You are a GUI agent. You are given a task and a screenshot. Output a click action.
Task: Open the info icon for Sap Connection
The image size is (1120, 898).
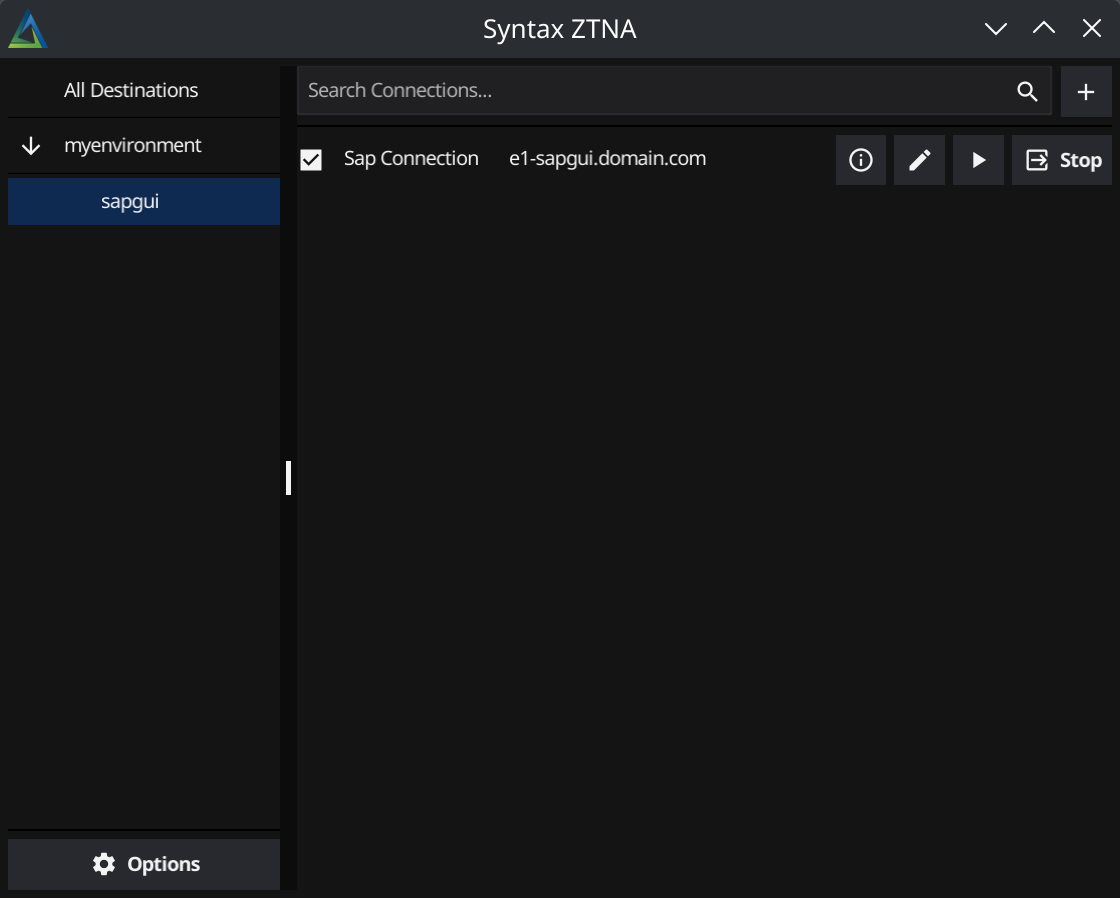(860, 160)
